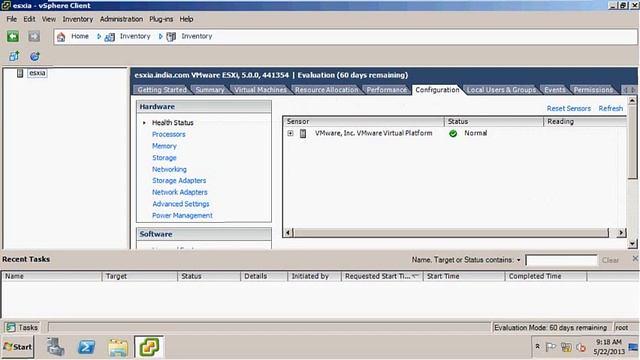The image size is (640, 360).
Task: Open Storage hardware settings
Action: tap(164, 158)
